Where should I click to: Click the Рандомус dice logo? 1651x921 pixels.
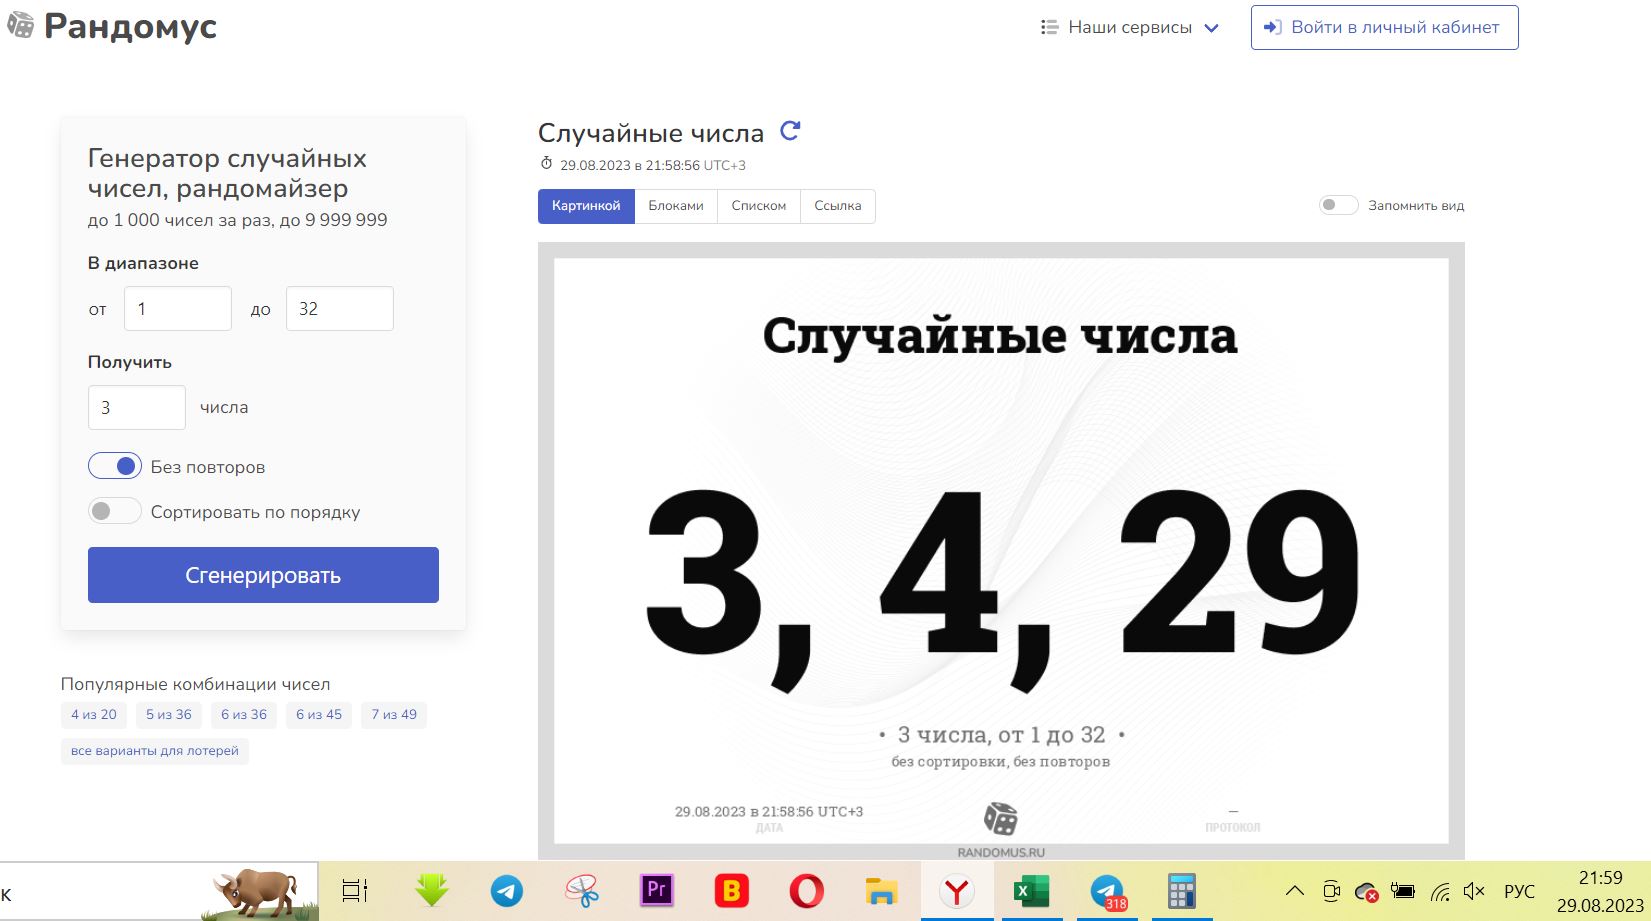point(20,26)
